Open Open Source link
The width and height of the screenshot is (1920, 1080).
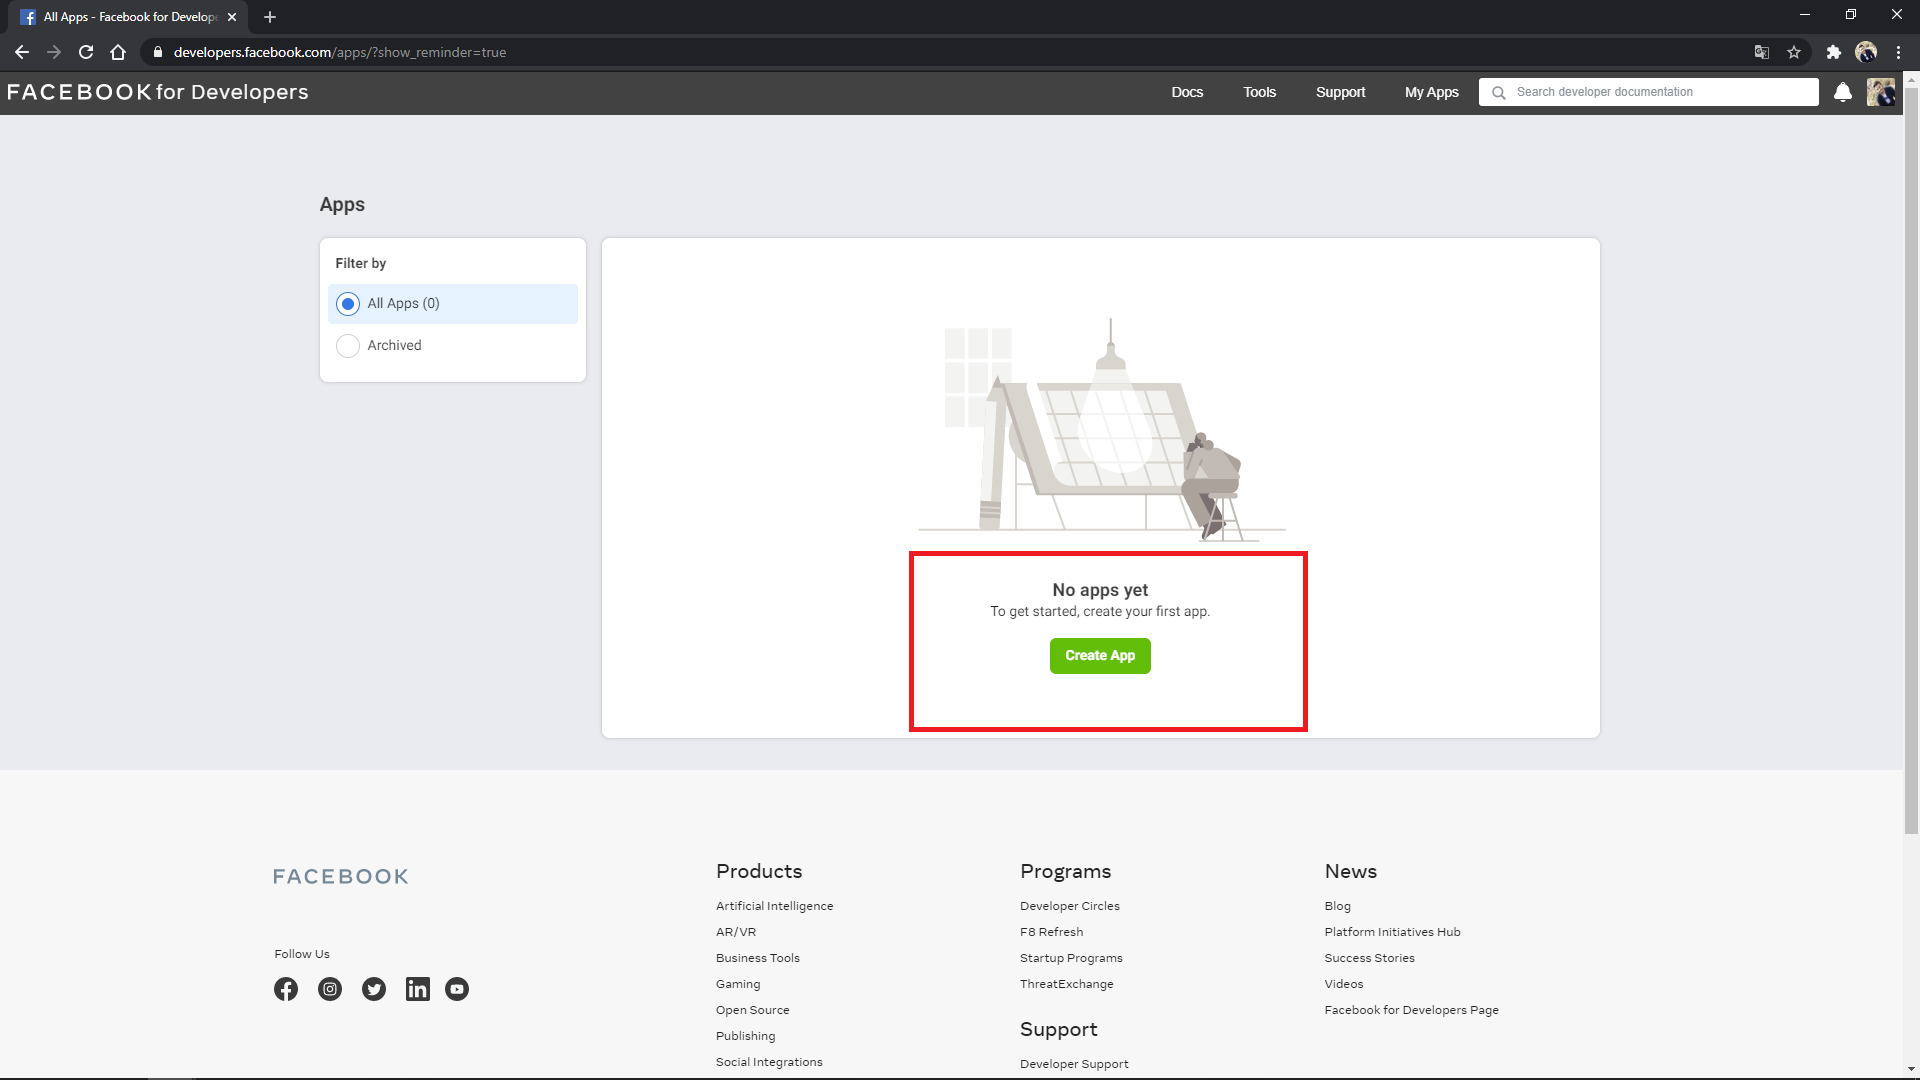point(753,1010)
